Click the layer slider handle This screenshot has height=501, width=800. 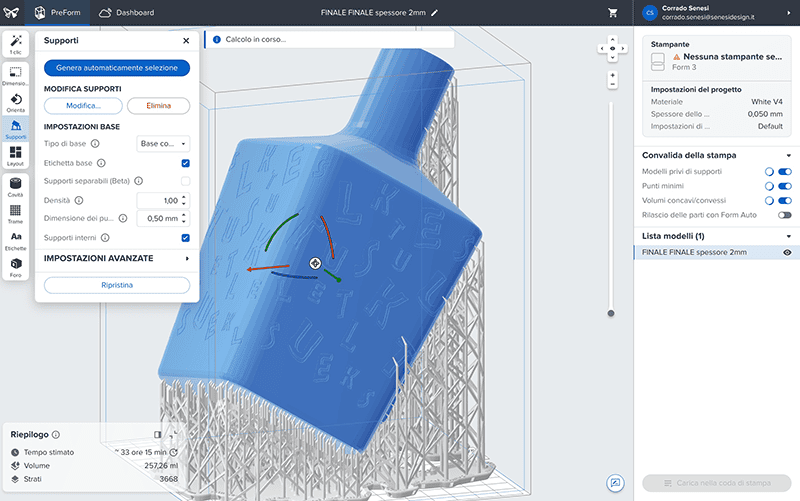click(x=611, y=313)
